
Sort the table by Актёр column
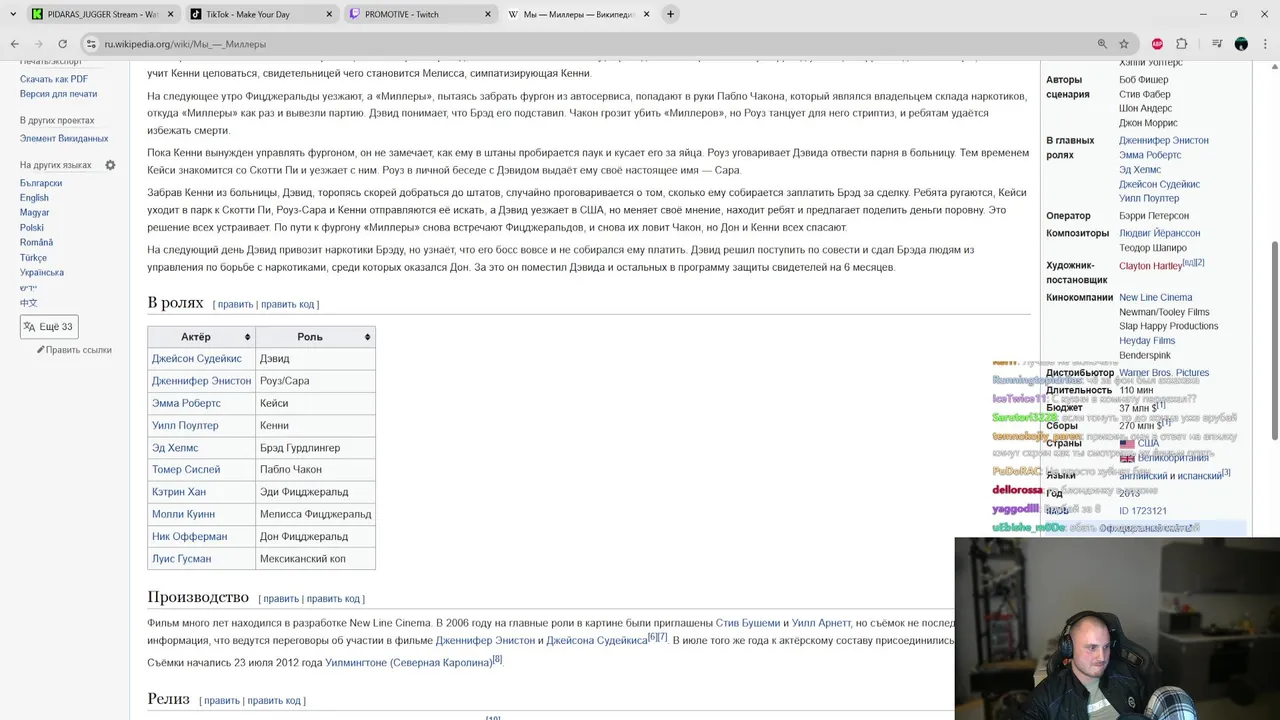248,337
